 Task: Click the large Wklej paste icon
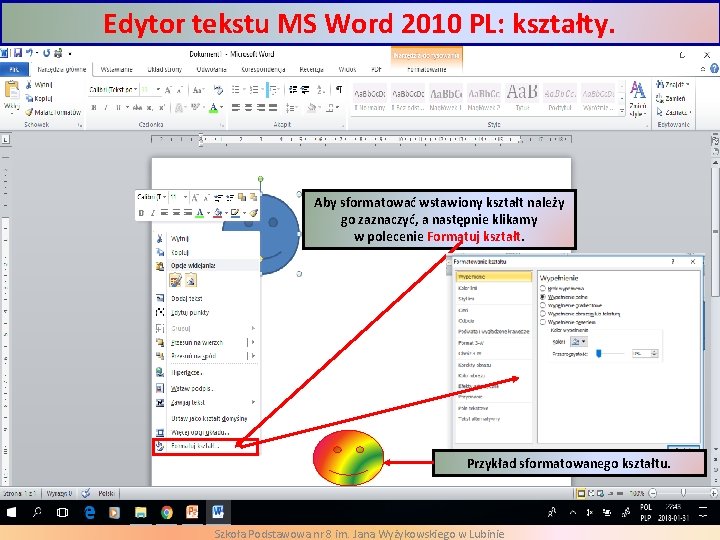(x=11, y=89)
